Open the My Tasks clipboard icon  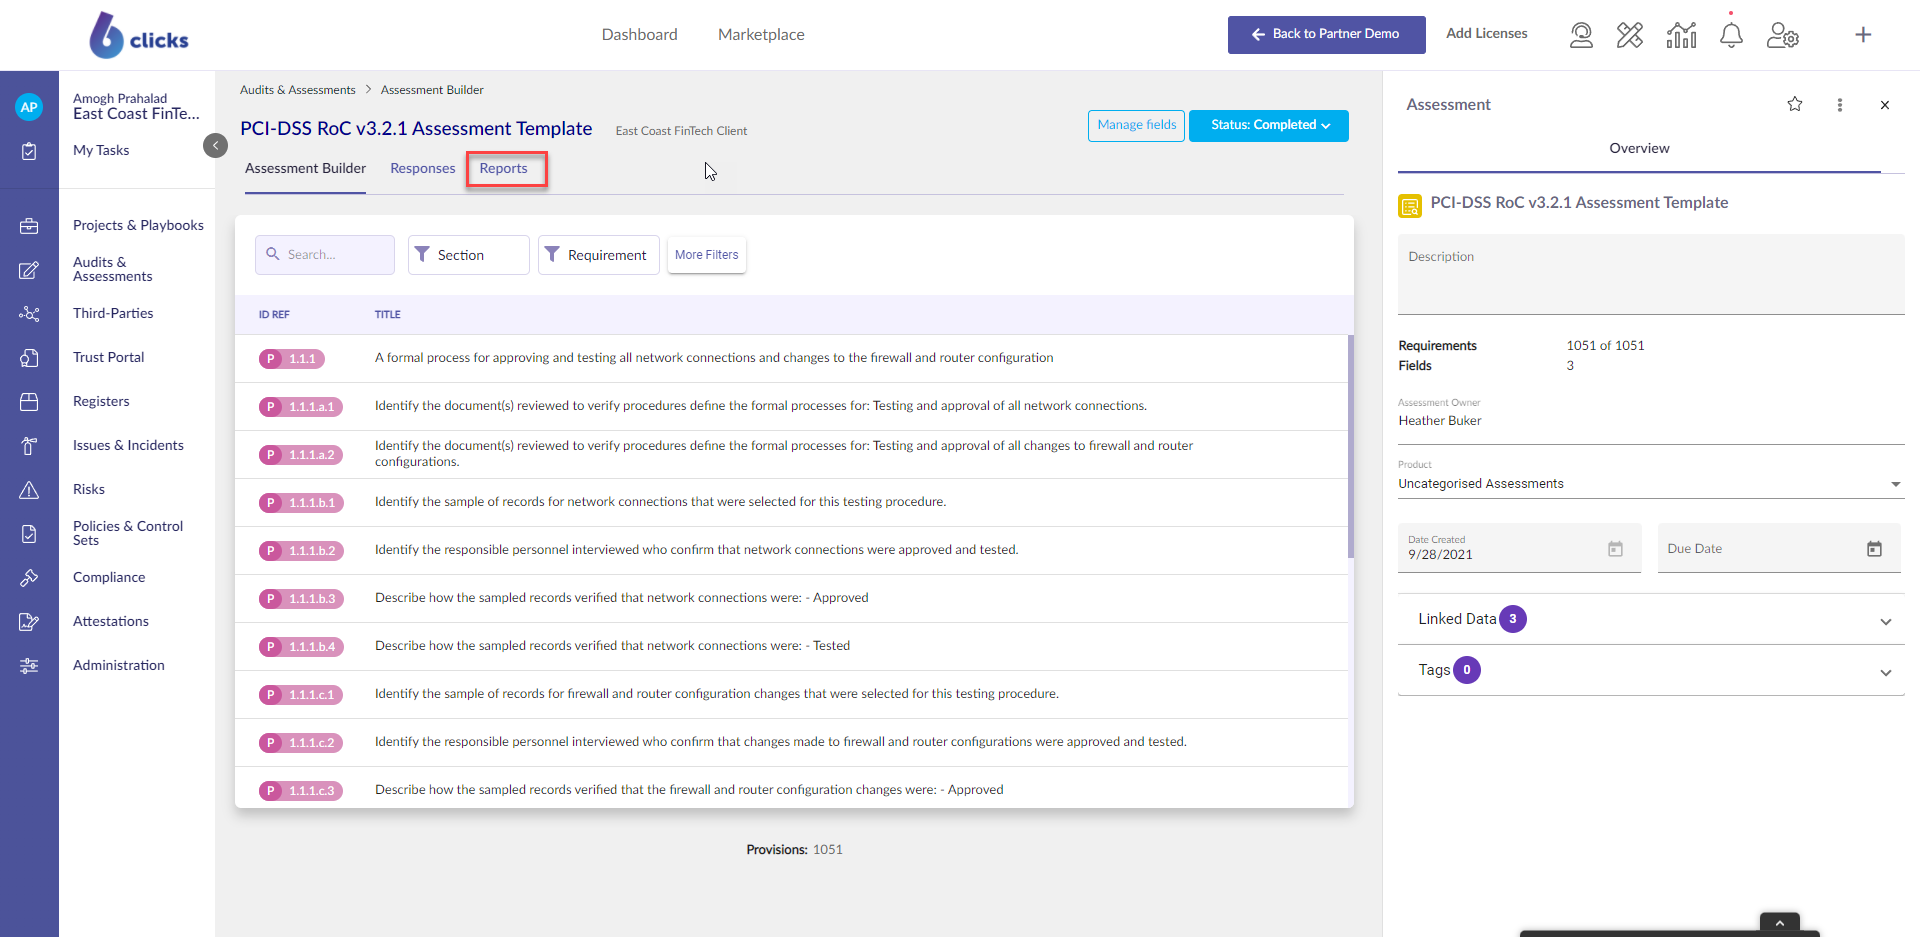click(29, 151)
